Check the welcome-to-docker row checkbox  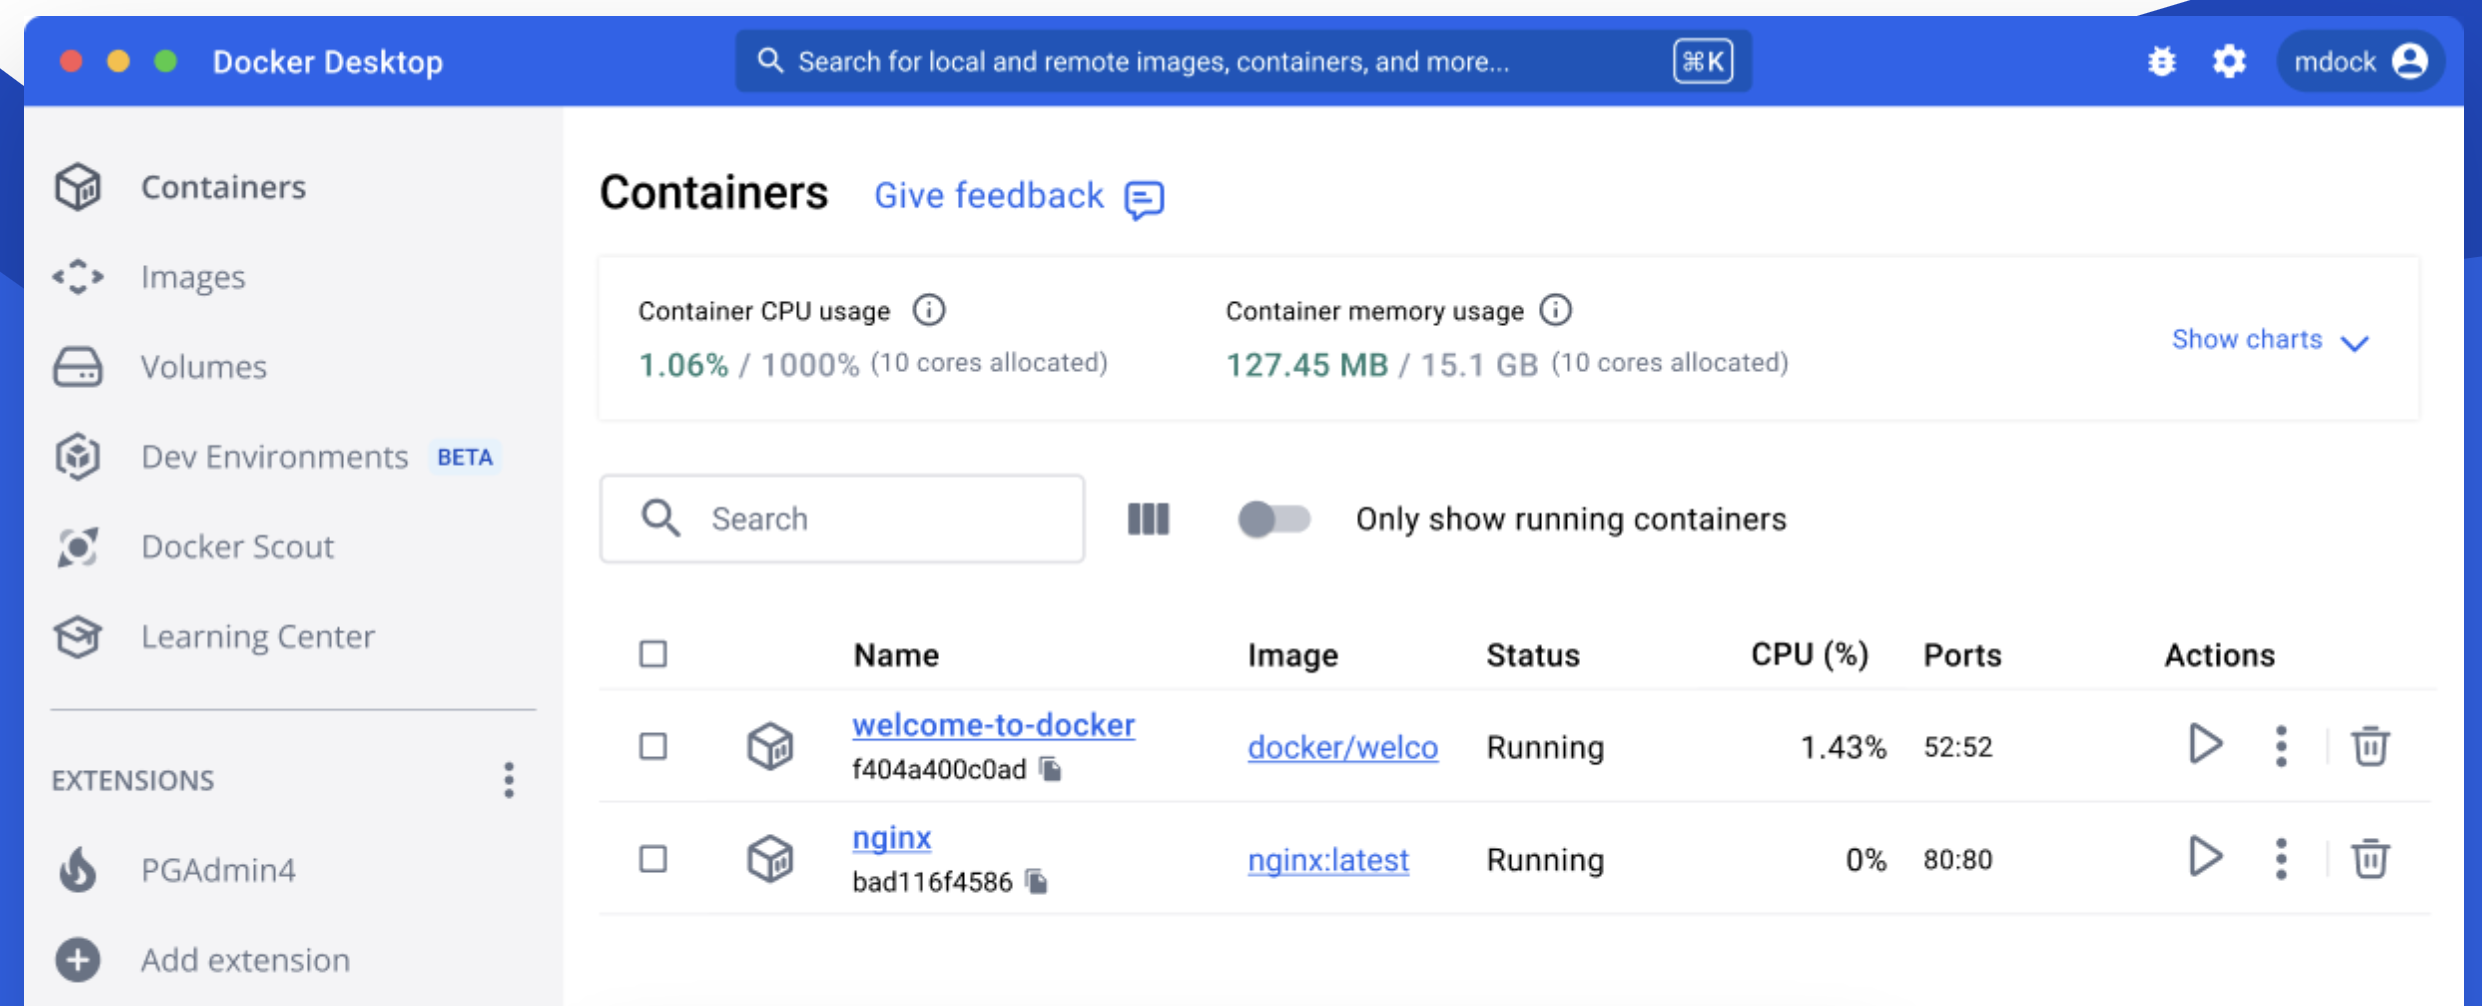pos(653,746)
